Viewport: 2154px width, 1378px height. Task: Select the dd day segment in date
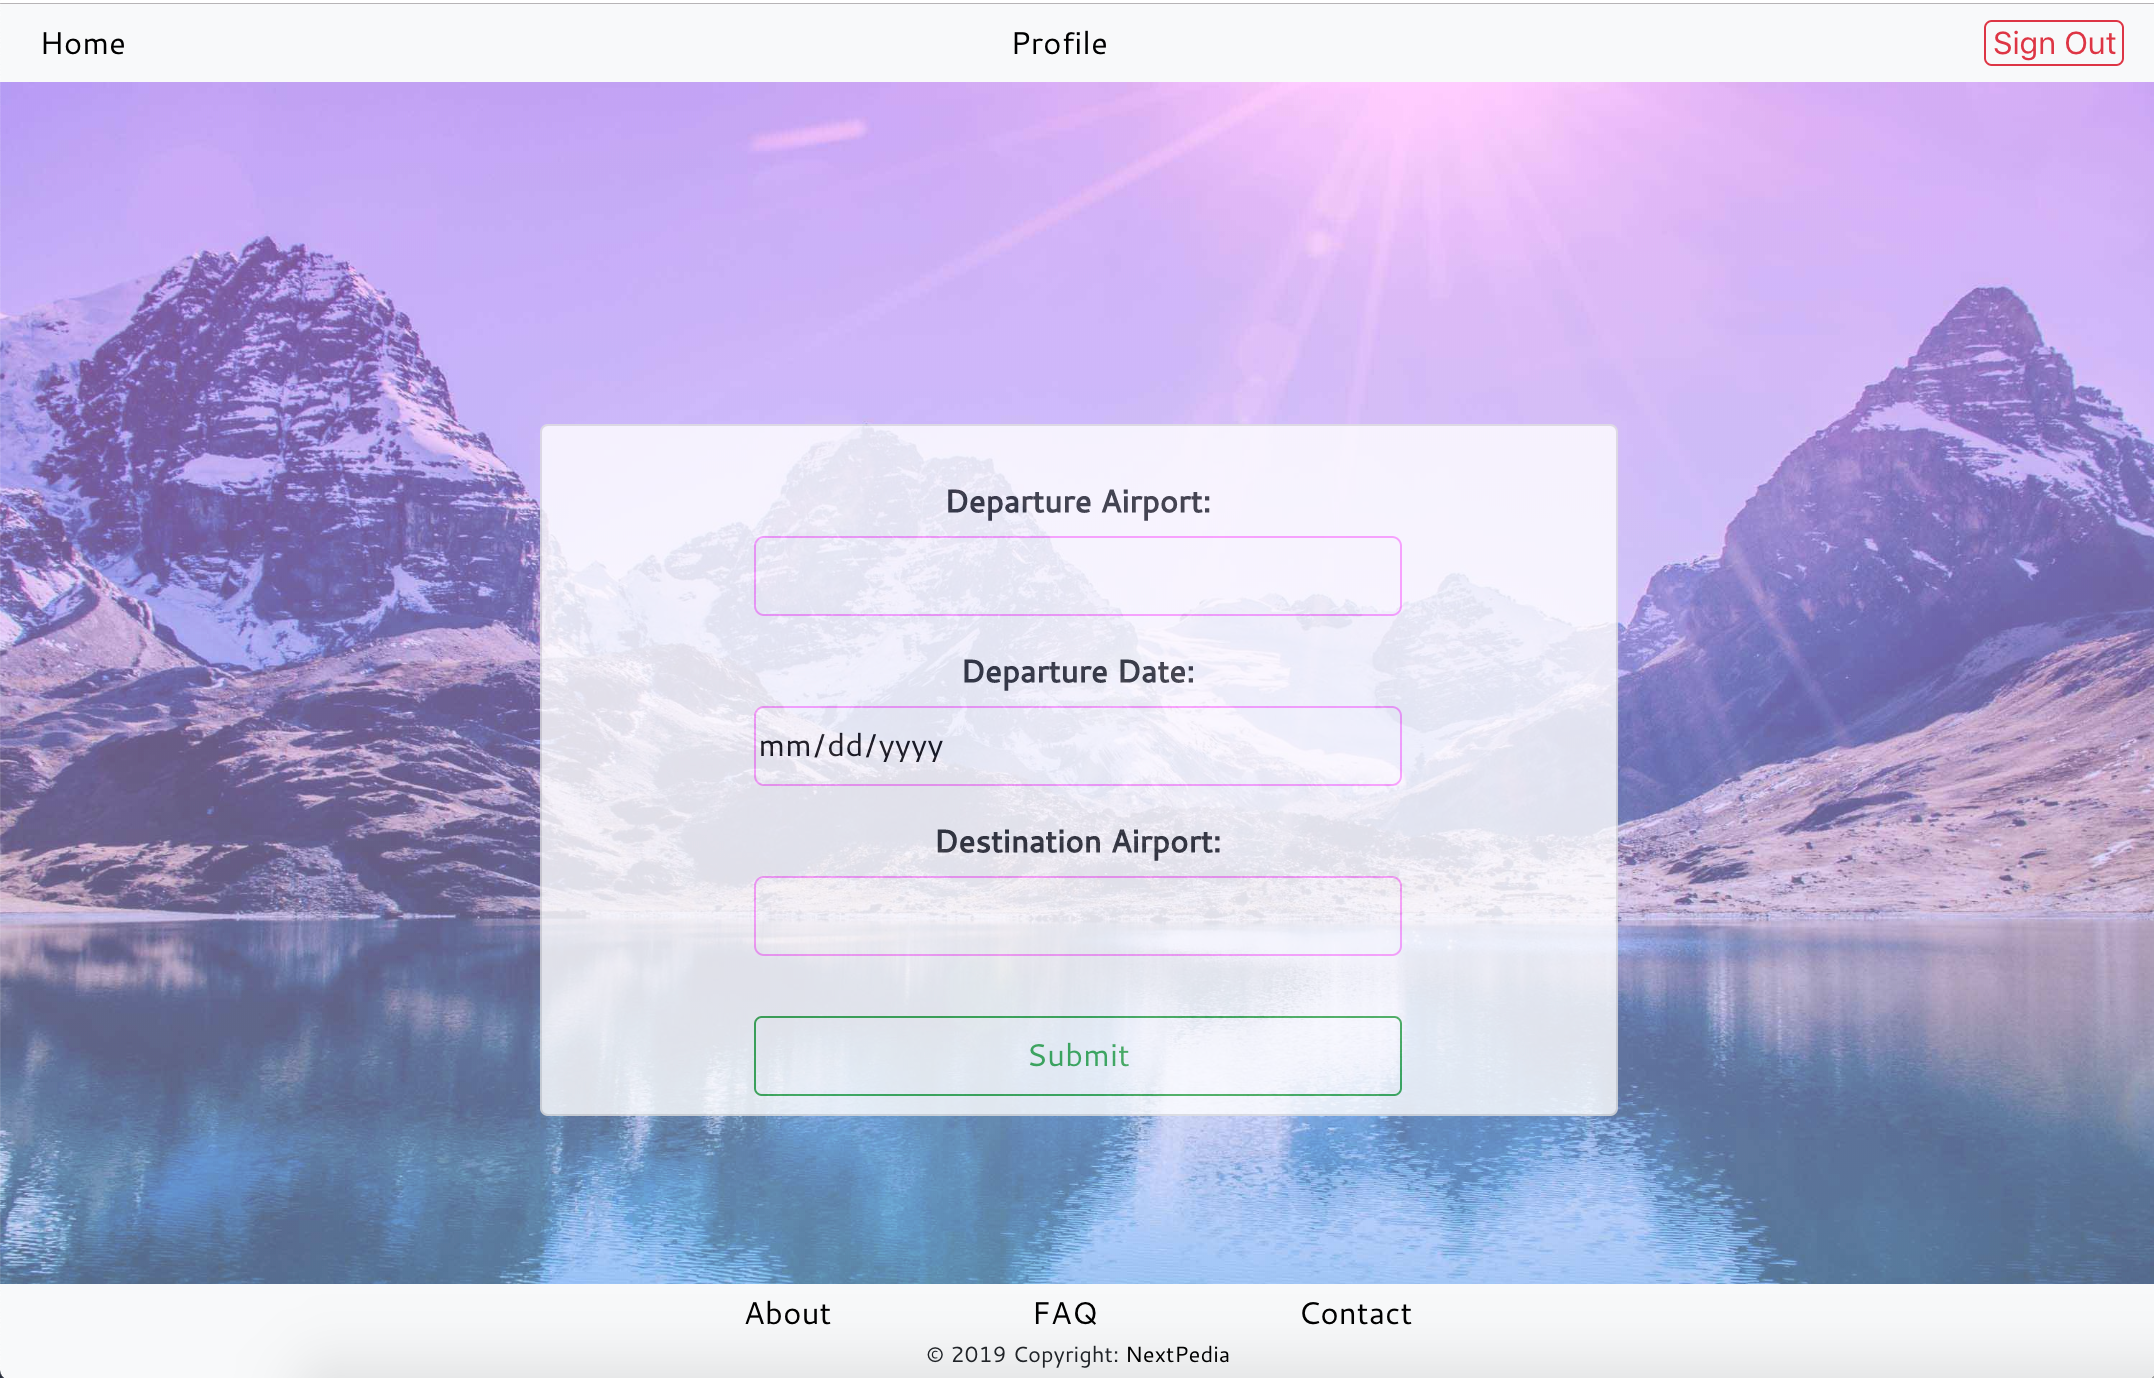(x=845, y=746)
